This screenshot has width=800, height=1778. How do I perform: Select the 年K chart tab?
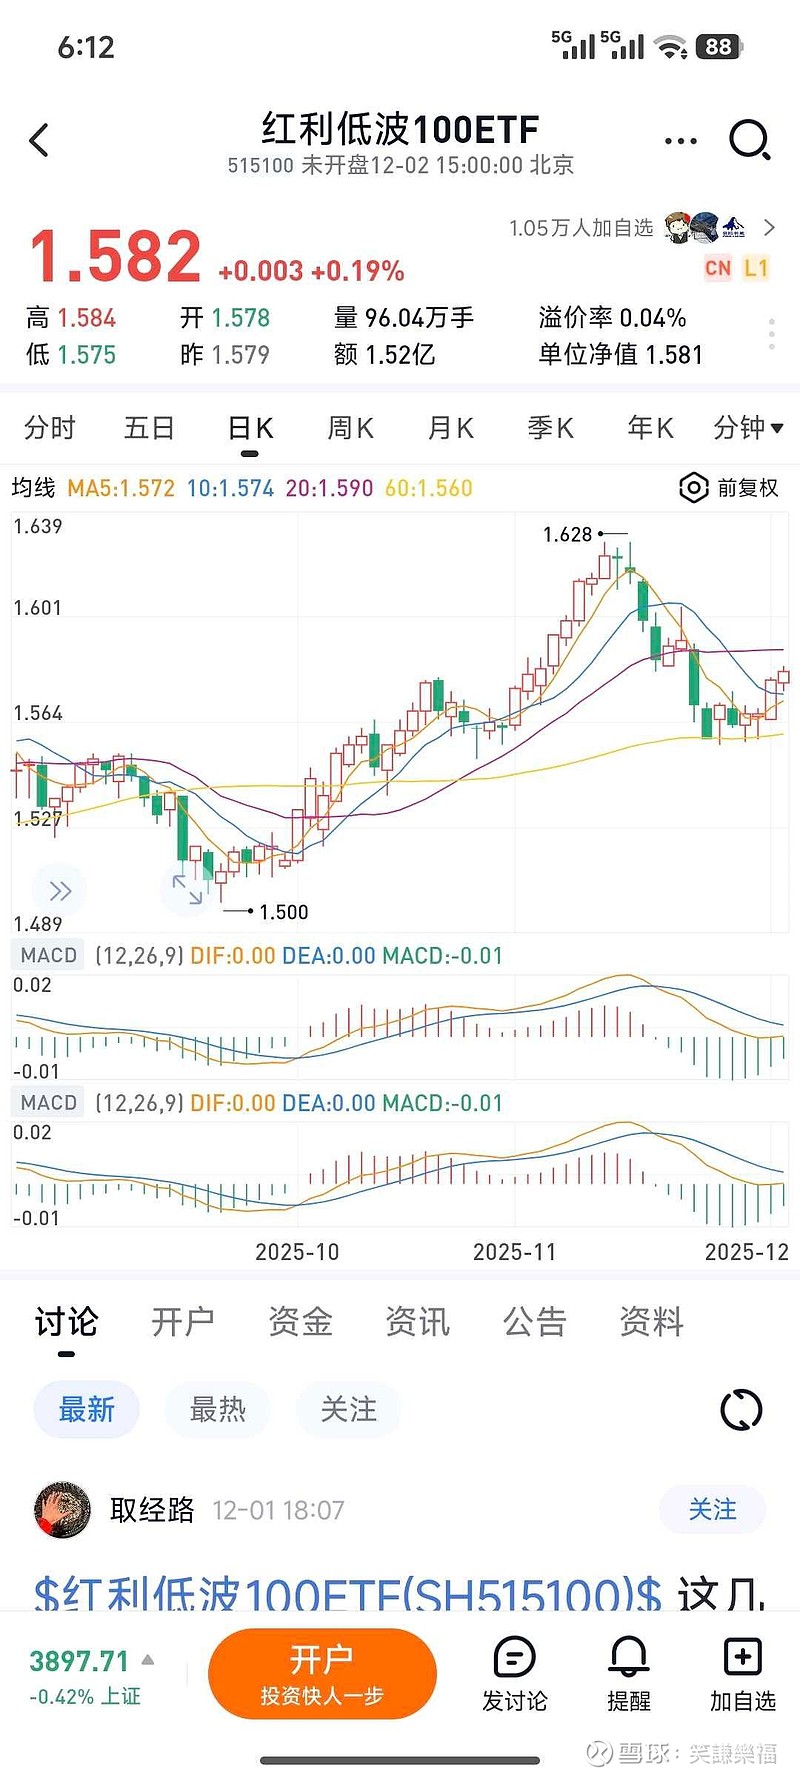coord(650,428)
